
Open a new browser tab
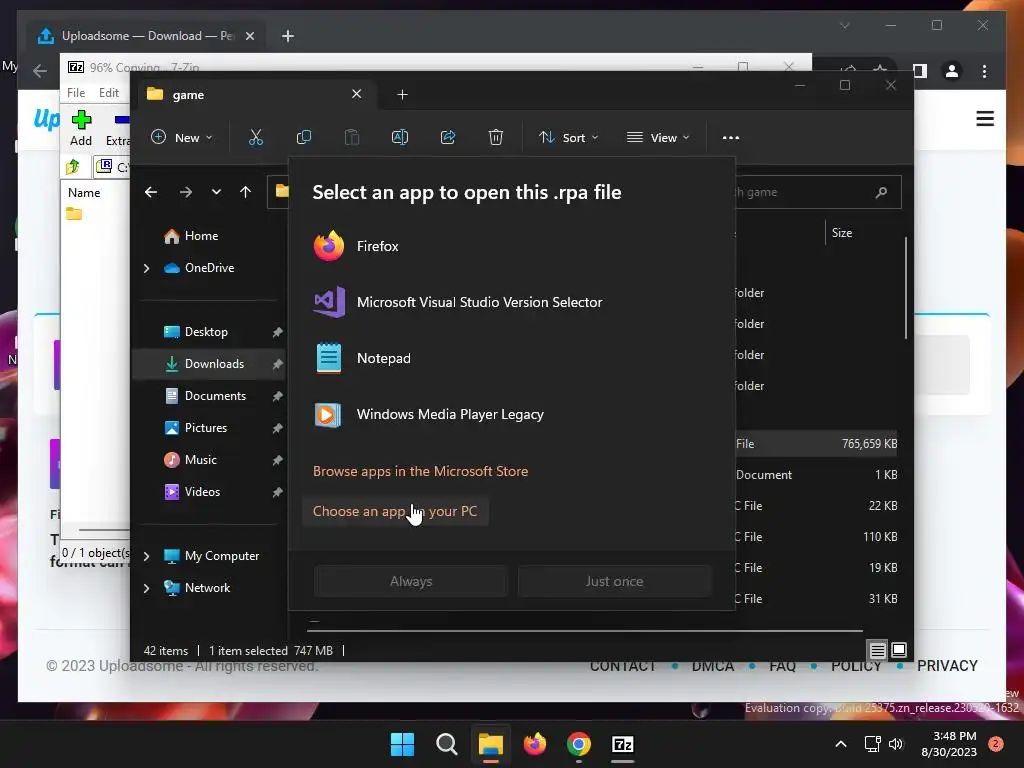point(288,36)
